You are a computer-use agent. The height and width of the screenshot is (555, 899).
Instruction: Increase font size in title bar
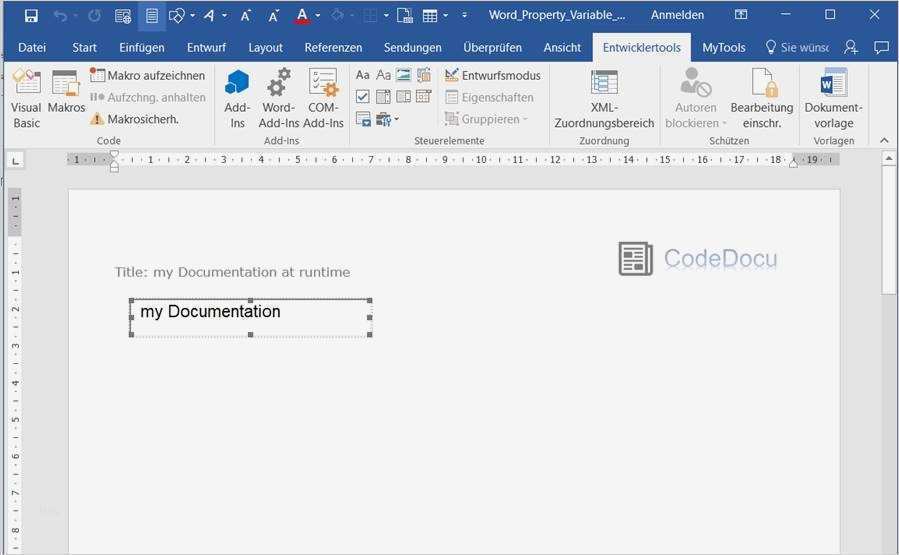click(x=245, y=15)
